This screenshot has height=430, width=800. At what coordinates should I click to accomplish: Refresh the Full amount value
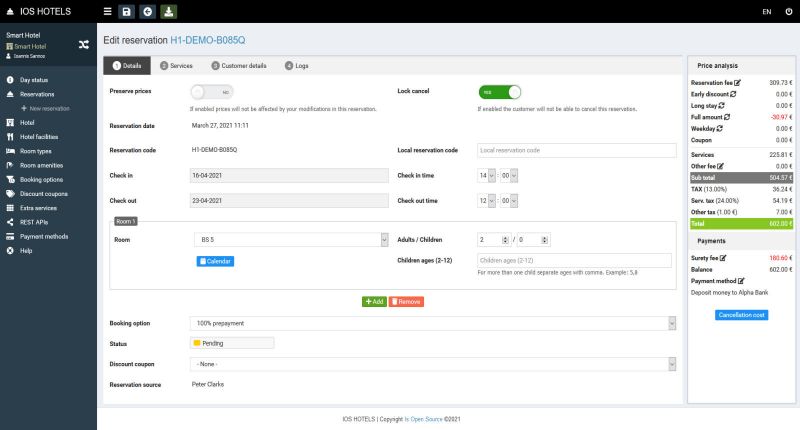pyautogui.click(x=727, y=117)
